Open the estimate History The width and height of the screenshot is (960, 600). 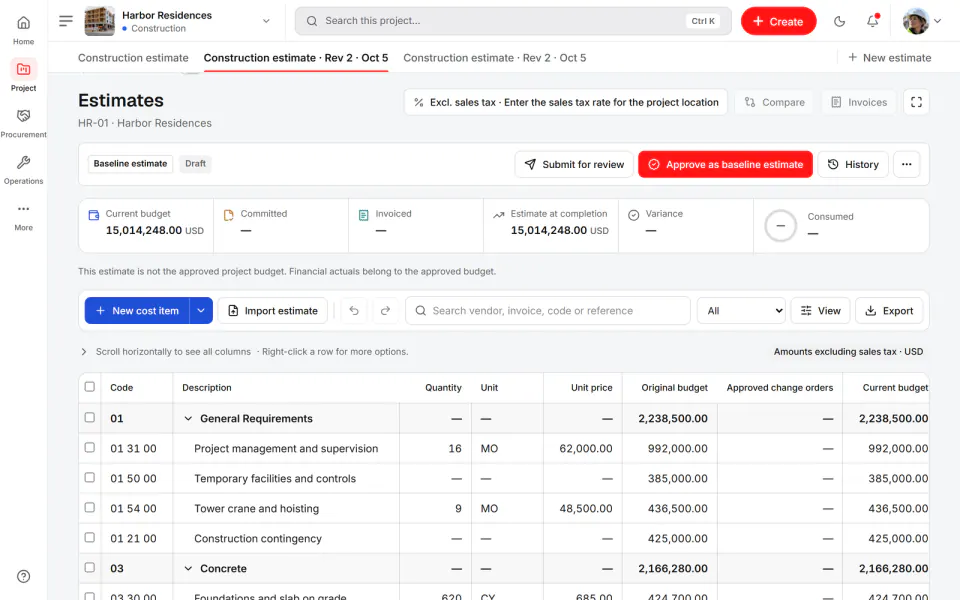coord(853,164)
